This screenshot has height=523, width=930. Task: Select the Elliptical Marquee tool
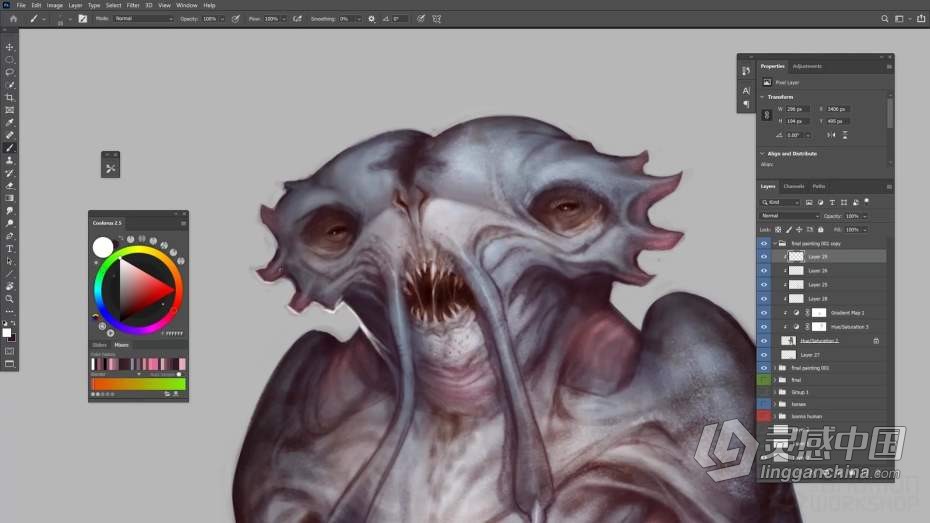[x=9, y=59]
